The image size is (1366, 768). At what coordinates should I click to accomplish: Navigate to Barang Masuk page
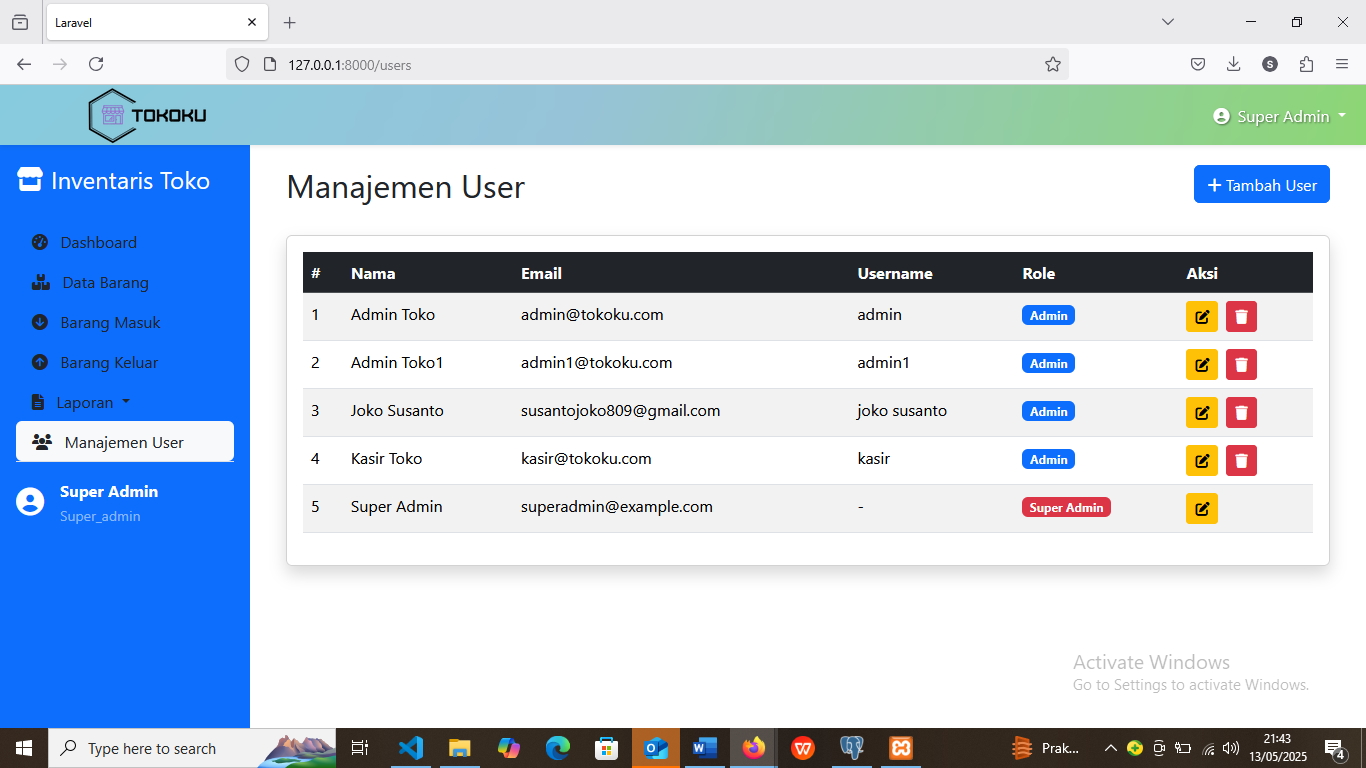pos(110,322)
